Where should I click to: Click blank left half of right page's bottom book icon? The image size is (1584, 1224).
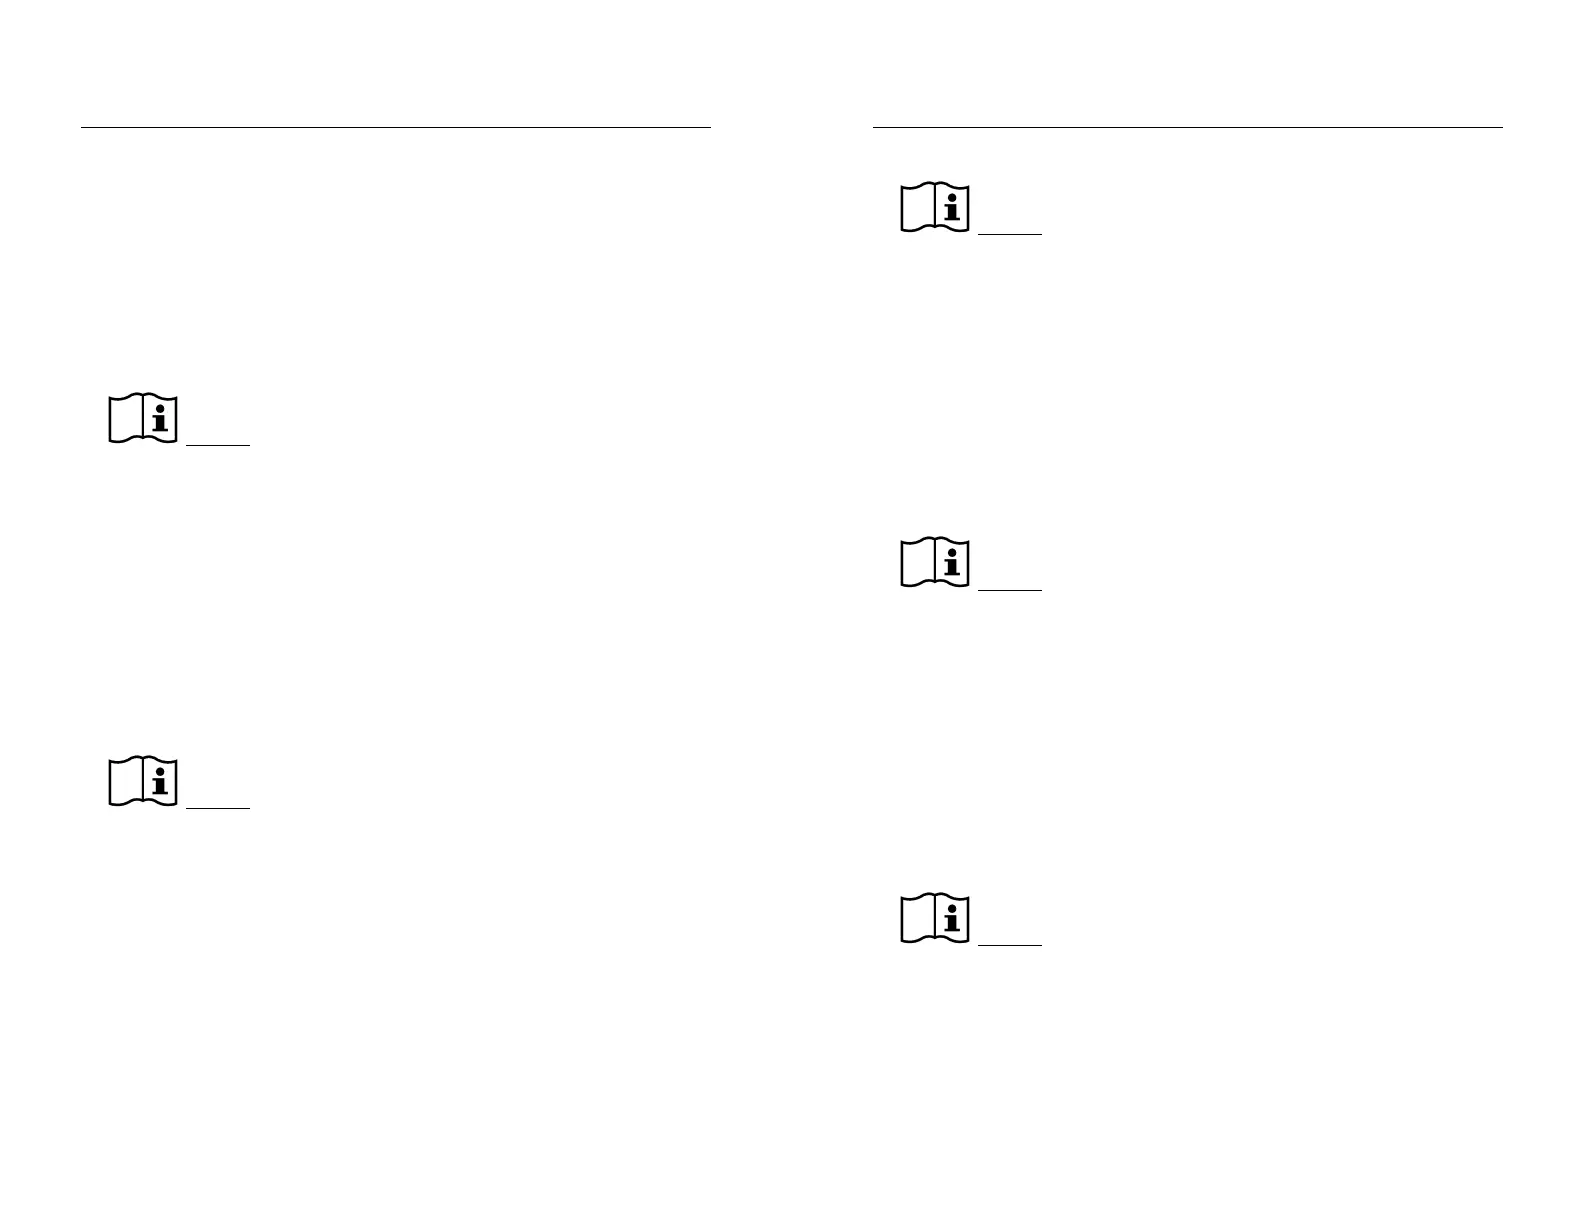918,919
